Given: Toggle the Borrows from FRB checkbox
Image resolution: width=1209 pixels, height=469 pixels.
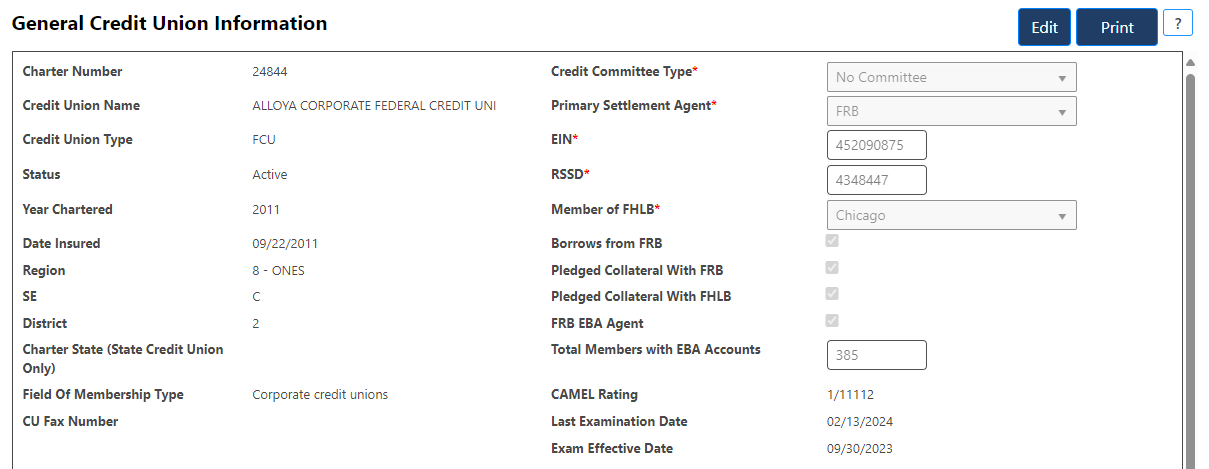Looking at the screenshot, I should point(832,241).
